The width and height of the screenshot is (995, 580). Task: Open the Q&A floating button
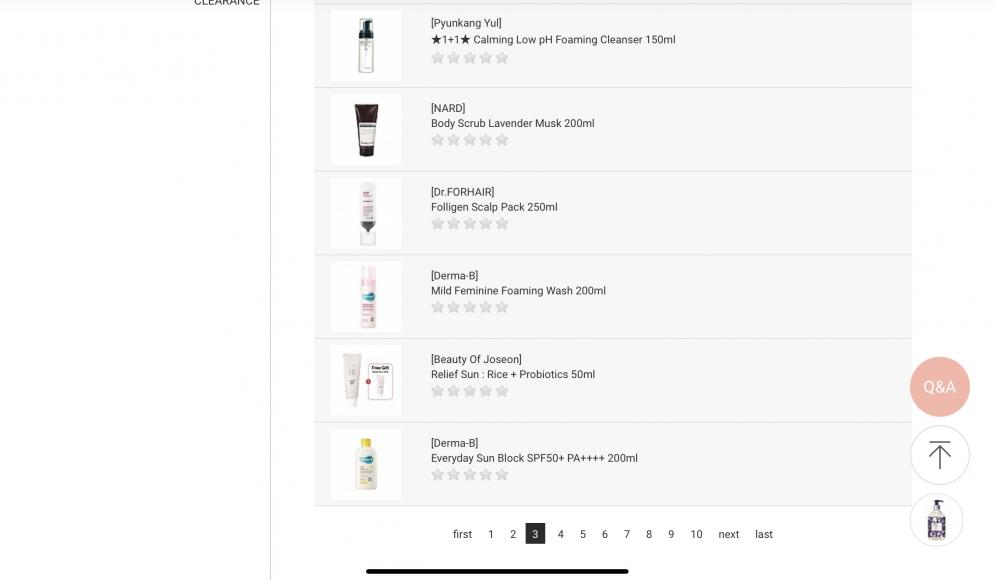[x=939, y=386]
